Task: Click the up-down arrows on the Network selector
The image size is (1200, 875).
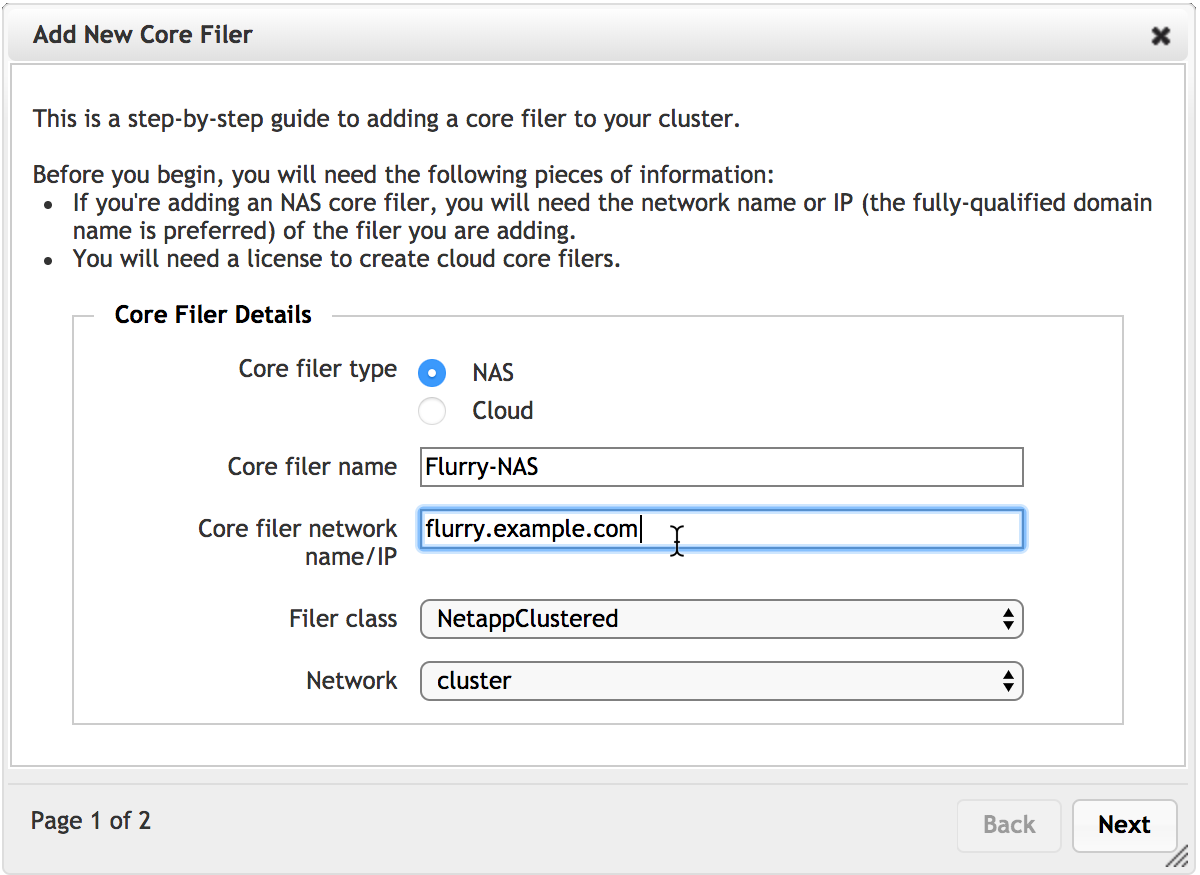Action: [1008, 681]
